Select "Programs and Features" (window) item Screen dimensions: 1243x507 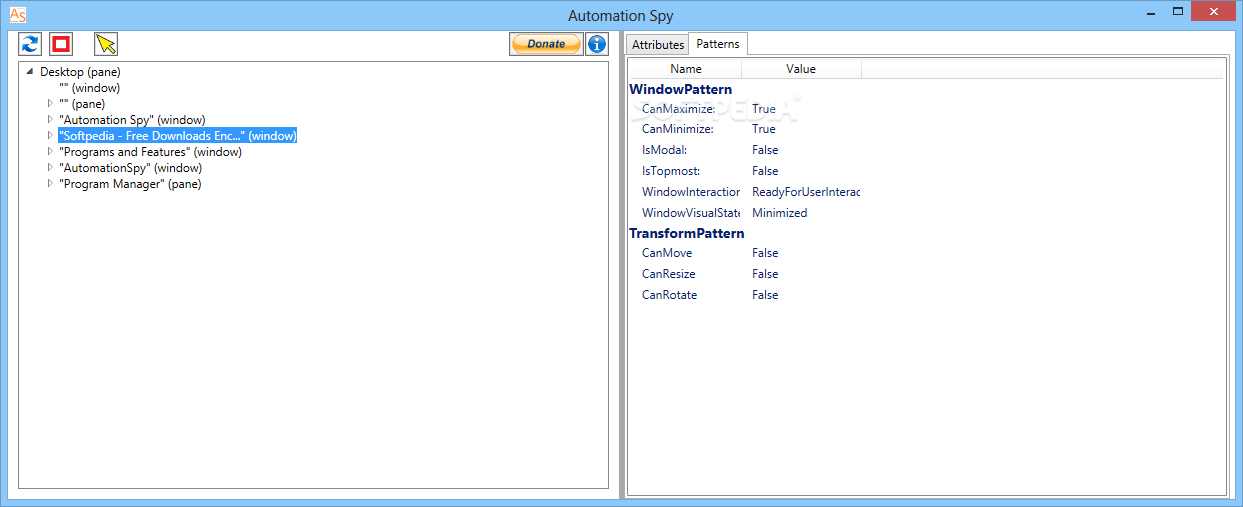(151, 152)
